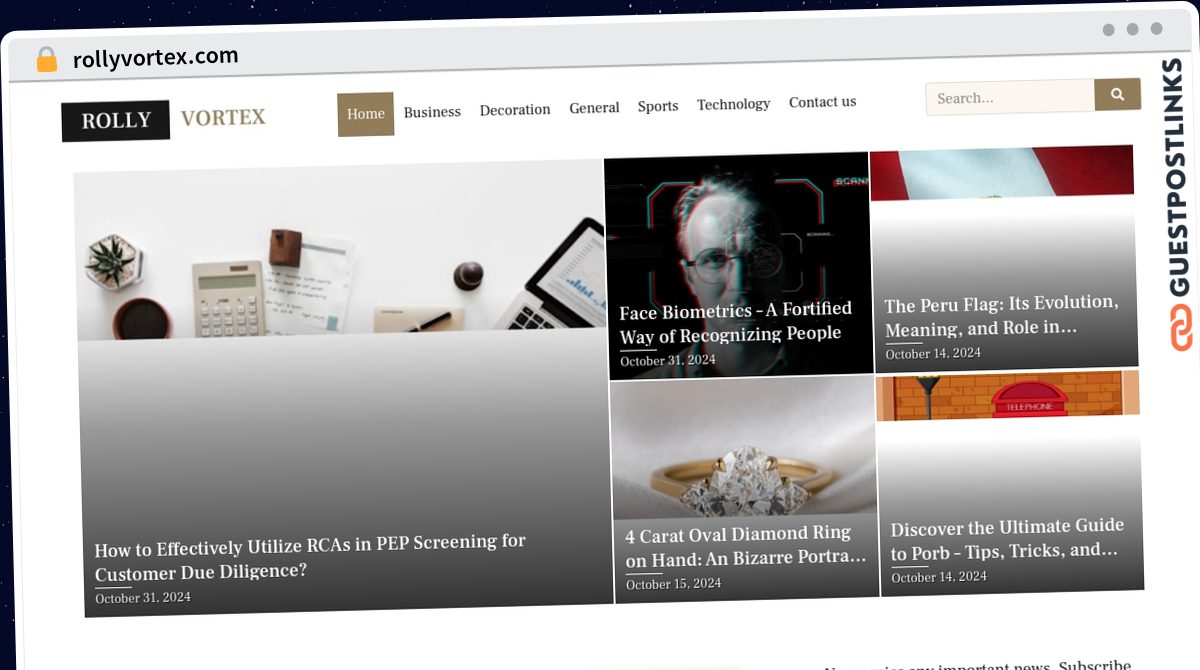The height and width of the screenshot is (670, 1200).
Task: Open 4 Carat Oval Diamond Ring article
Action: point(746,547)
